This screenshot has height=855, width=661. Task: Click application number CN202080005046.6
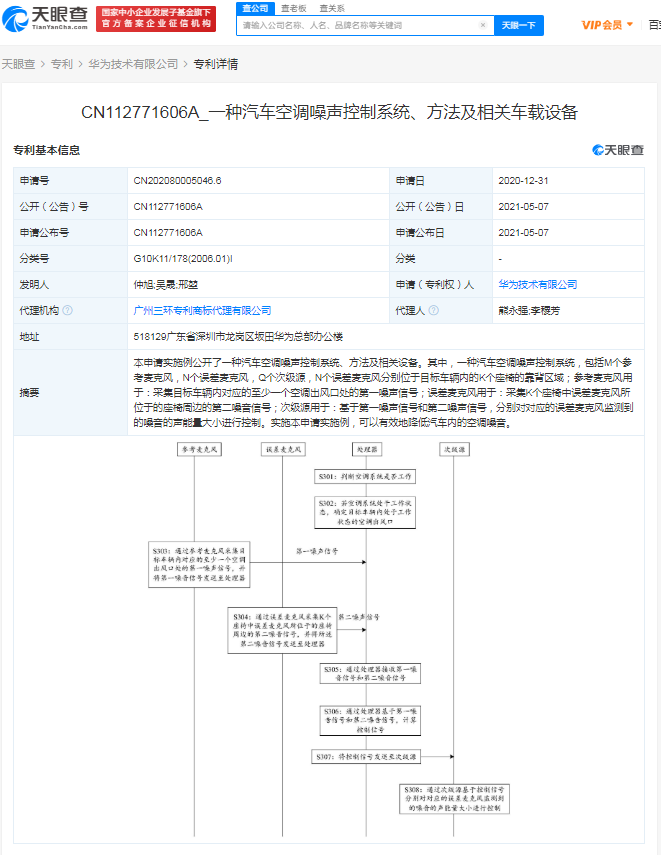pyautogui.click(x=177, y=180)
